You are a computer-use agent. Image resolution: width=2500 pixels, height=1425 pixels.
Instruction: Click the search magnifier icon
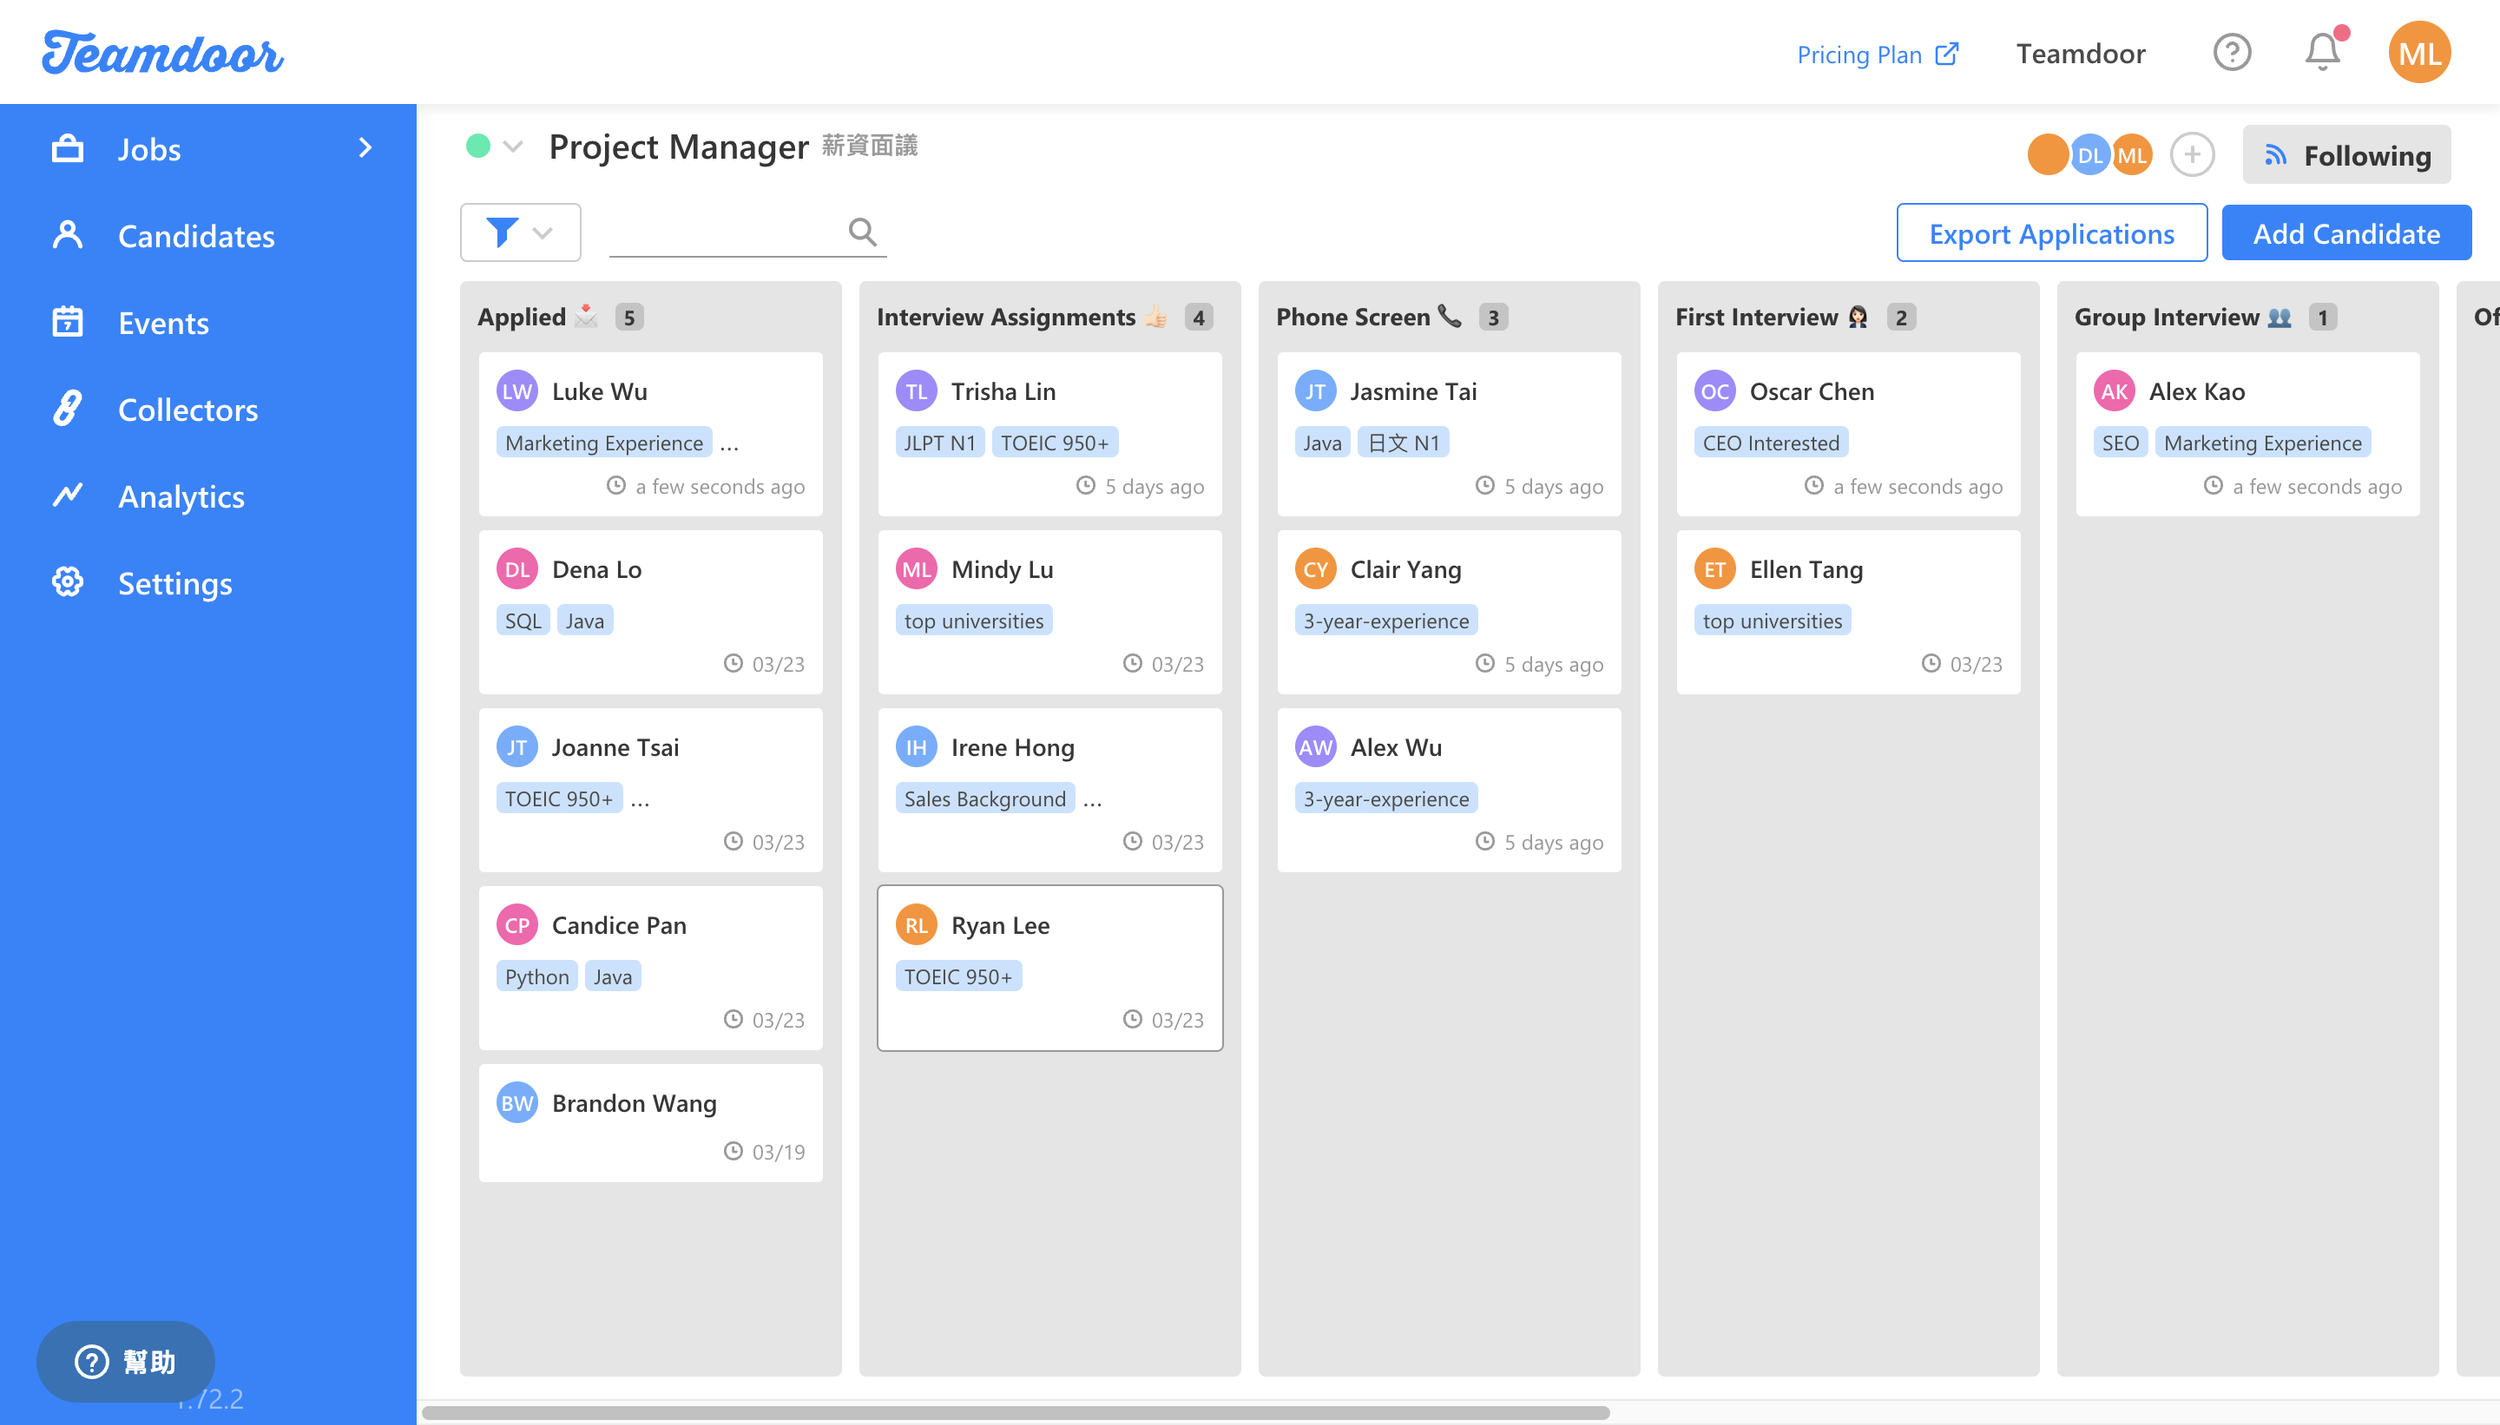862,232
